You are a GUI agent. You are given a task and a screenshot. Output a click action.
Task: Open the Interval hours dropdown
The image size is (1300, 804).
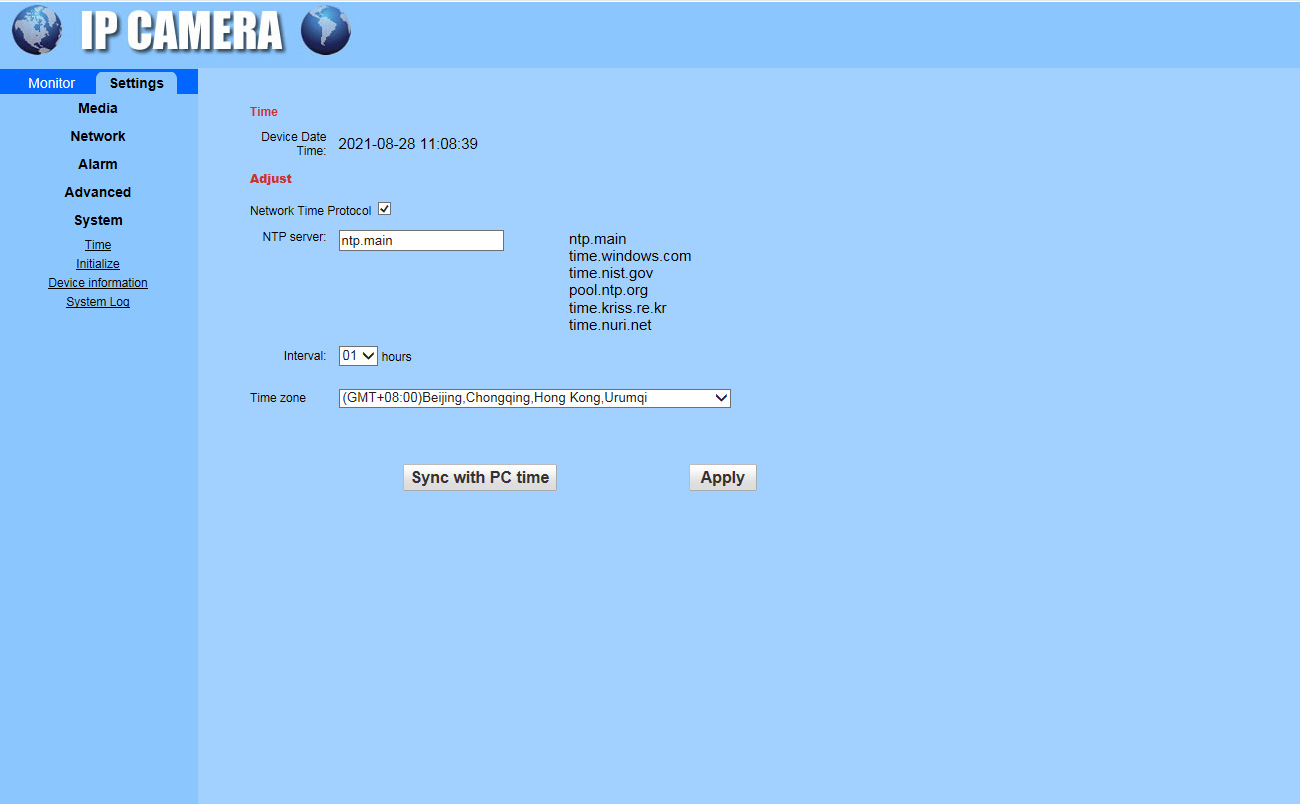coord(358,356)
